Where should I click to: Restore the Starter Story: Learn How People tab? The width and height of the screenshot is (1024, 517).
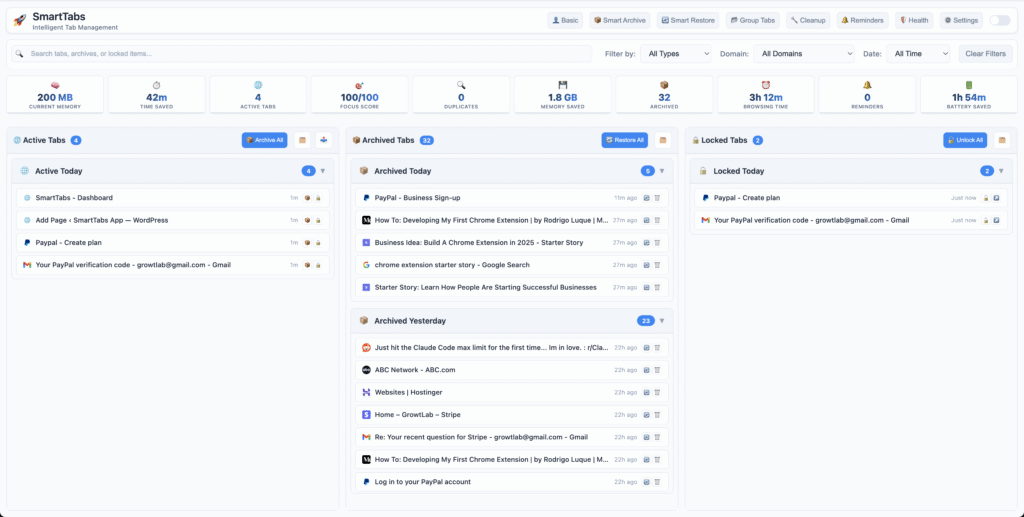647,287
